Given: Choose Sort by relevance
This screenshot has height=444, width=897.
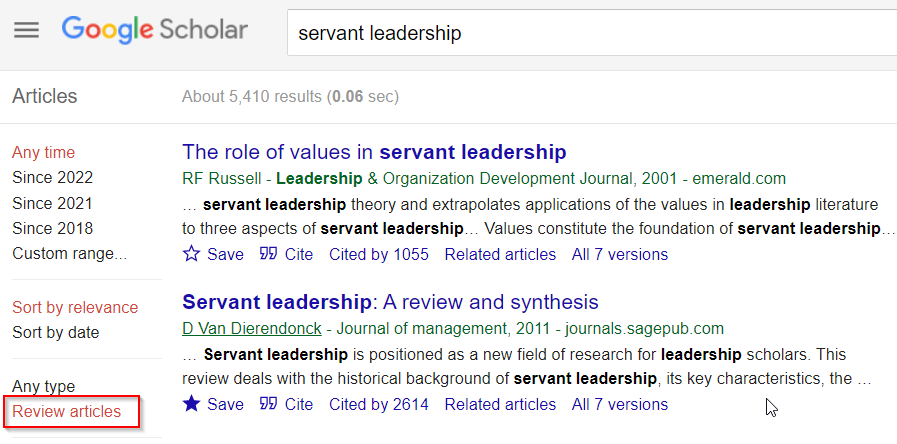Looking at the screenshot, I should (x=75, y=307).
